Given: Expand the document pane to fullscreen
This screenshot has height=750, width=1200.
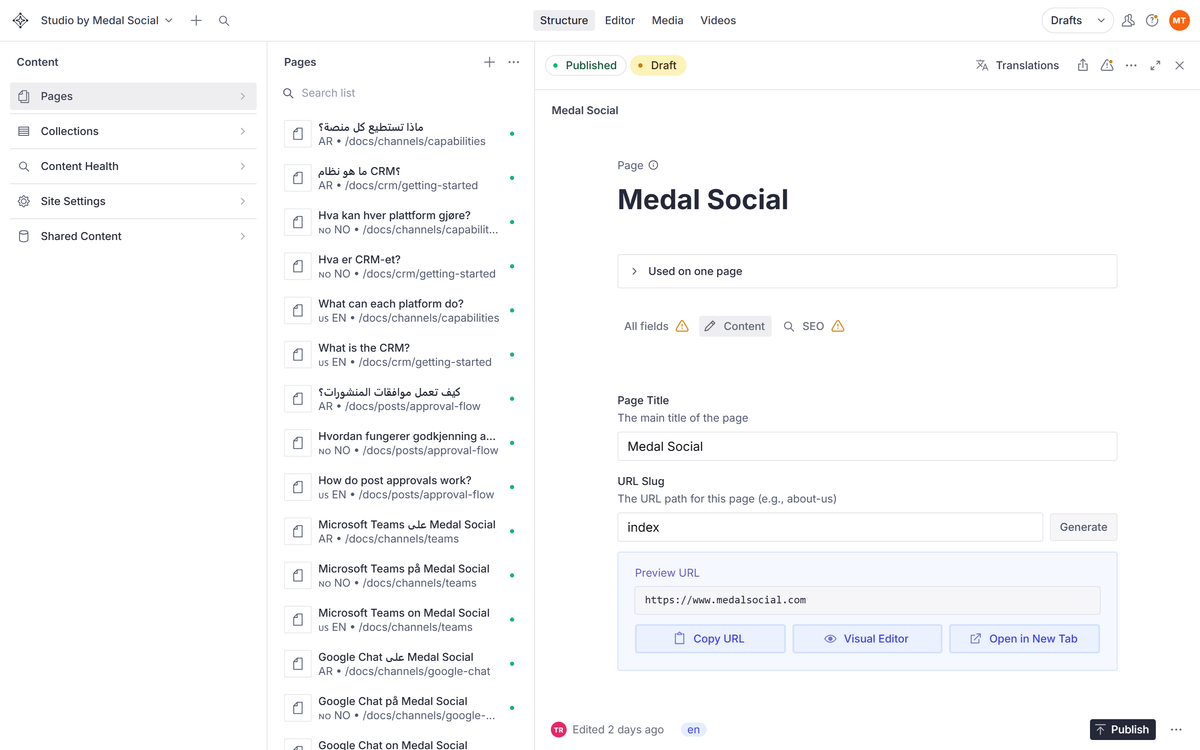Looking at the screenshot, I should click(1155, 65).
